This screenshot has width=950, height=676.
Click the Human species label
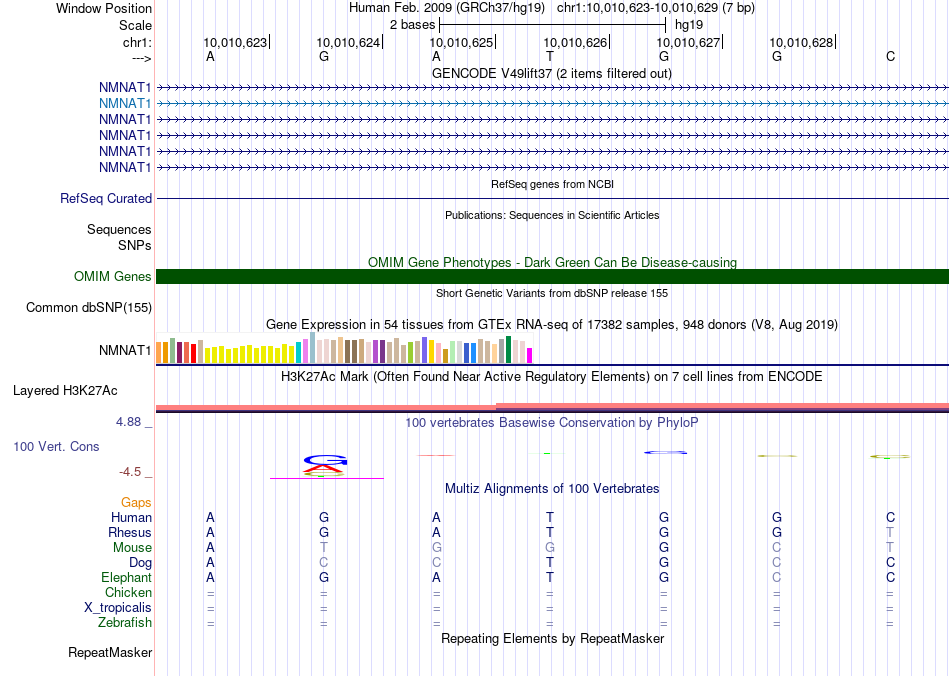click(131, 517)
